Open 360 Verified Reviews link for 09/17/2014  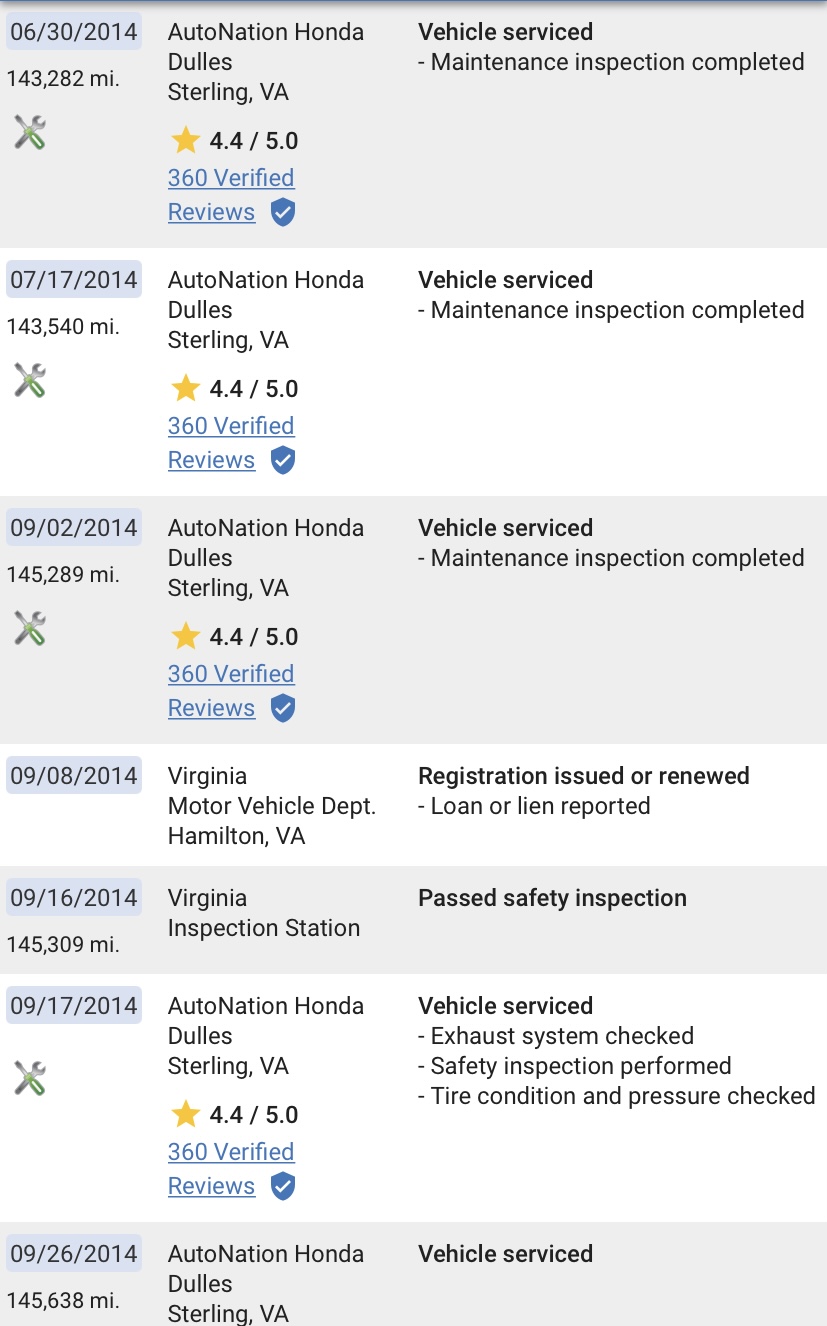point(231,1169)
